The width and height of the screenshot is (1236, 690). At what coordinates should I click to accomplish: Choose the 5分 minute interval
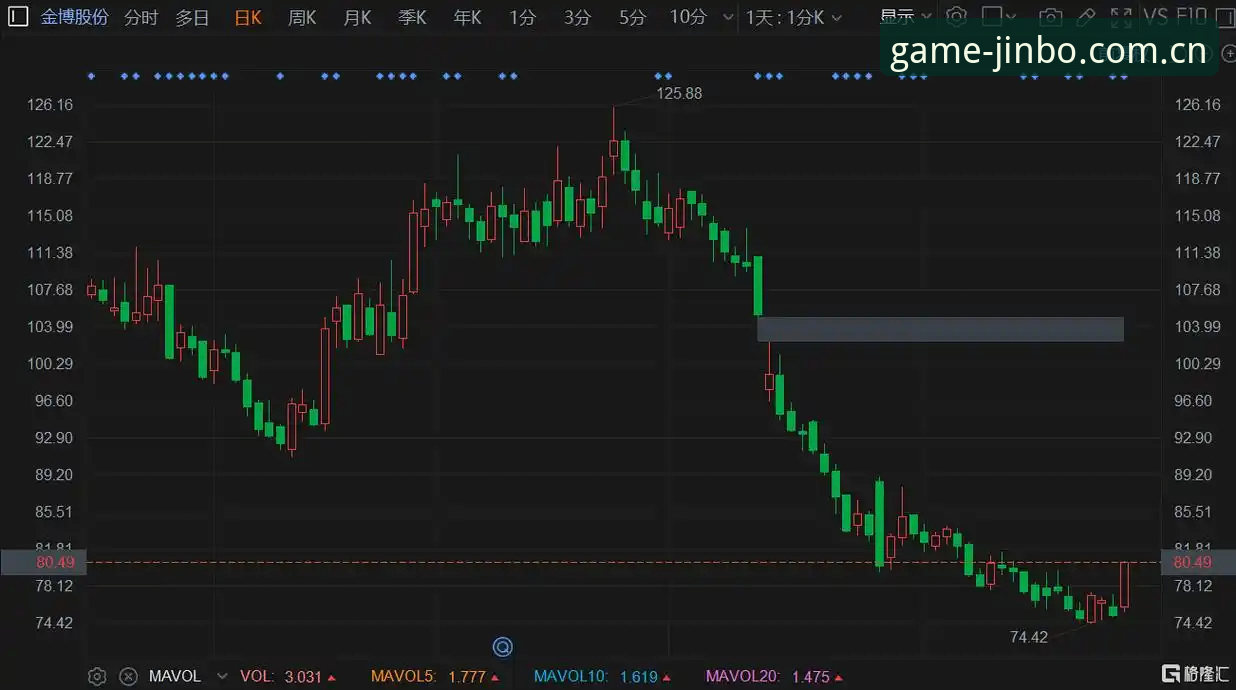click(632, 17)
